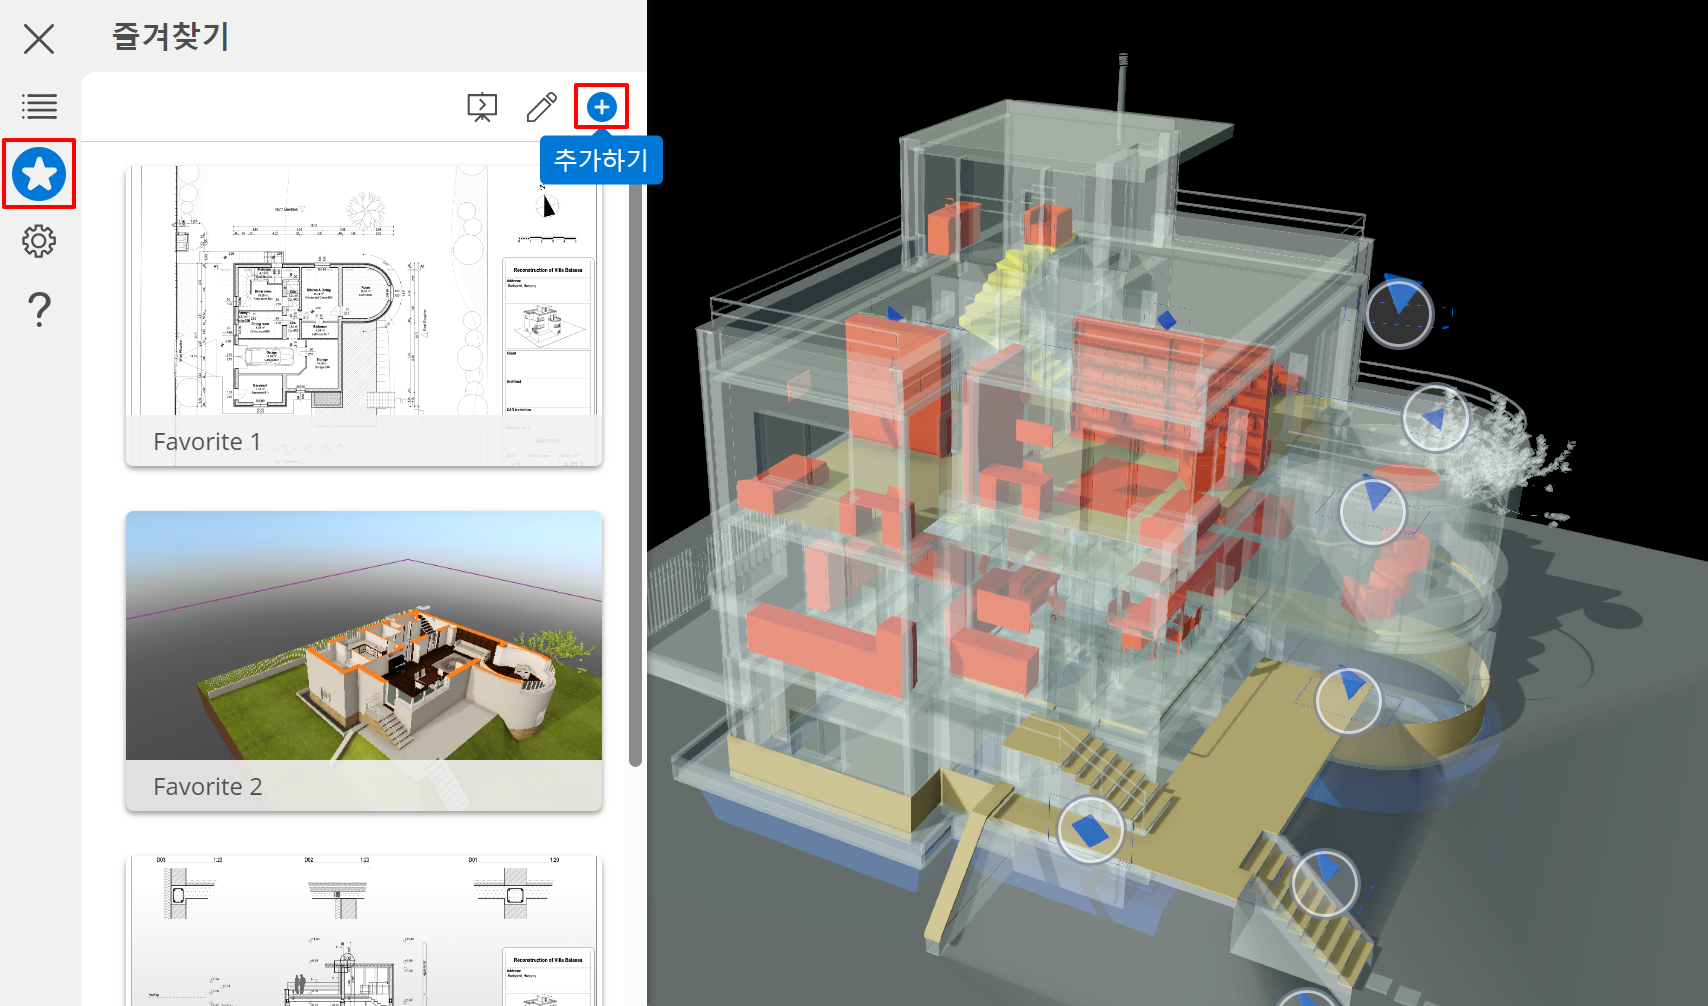This screenshot has height=1006, width=1708.
Task: Open the Favorite 2 3D cutaway thumbnail
Action: (364, 661)
